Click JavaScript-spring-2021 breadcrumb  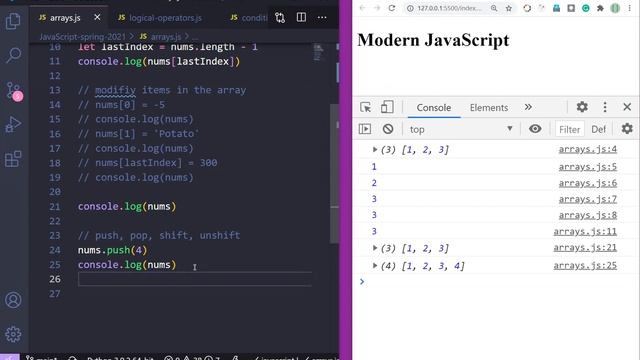click(82, 37)
